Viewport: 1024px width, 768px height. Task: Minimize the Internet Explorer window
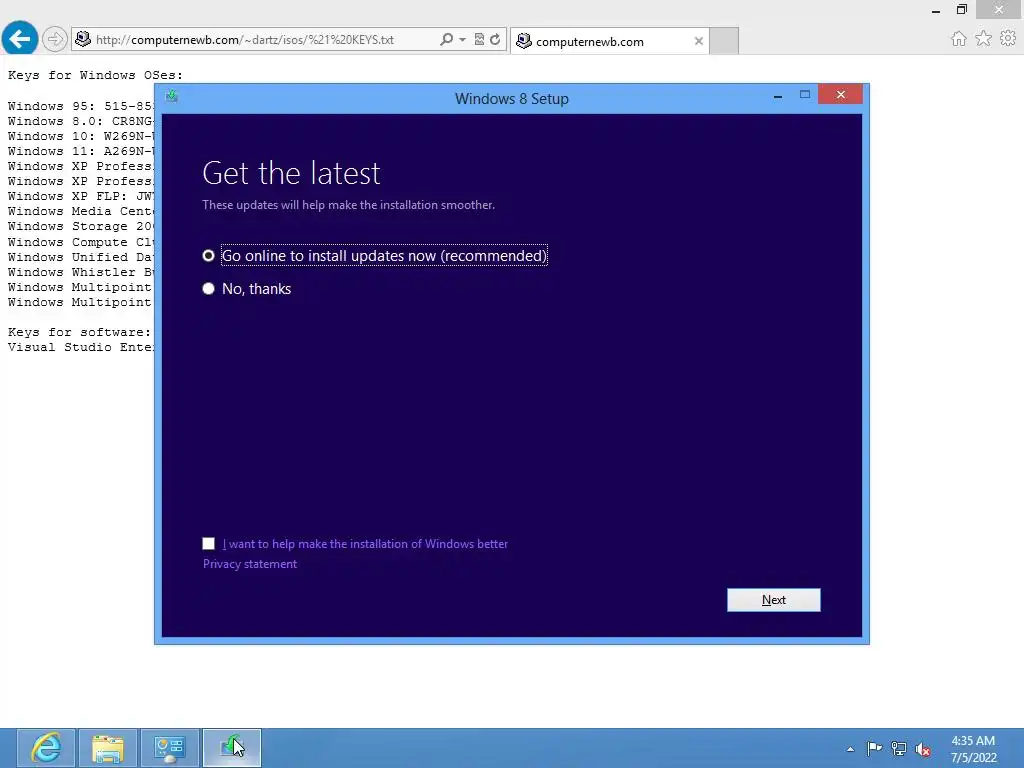[936, 10]
